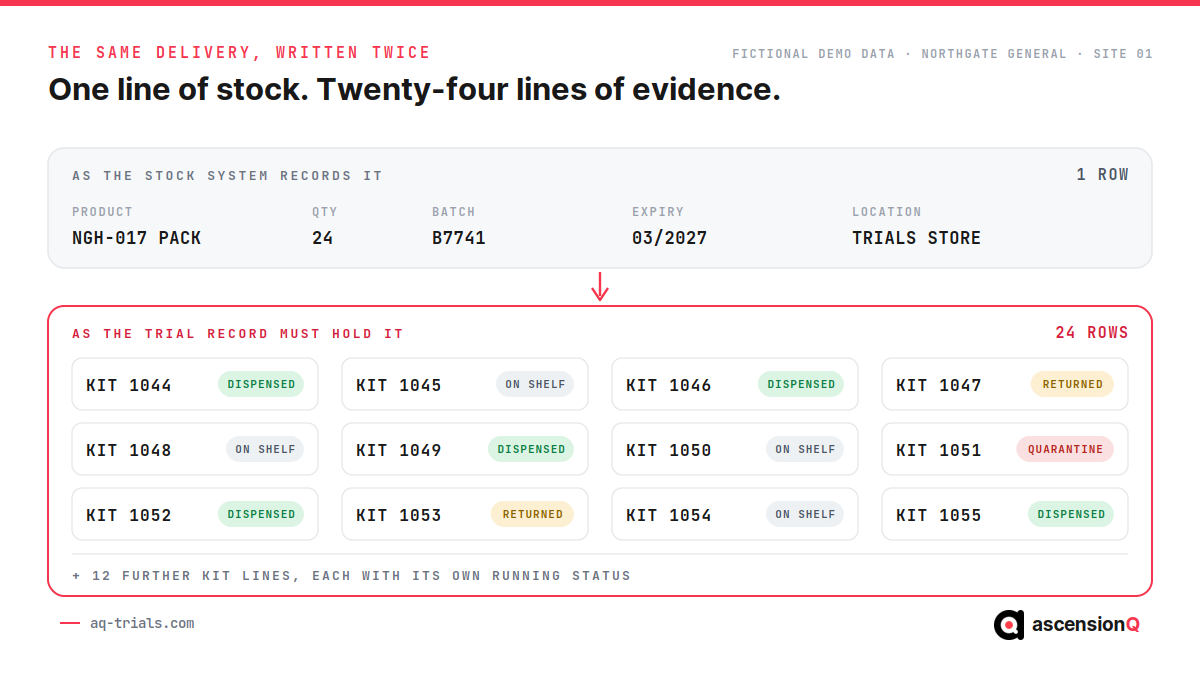Click the 'The same delivery, written twice' tagline
The height and width of the screenshot is (675, 1200).
[x=240, y=52]
